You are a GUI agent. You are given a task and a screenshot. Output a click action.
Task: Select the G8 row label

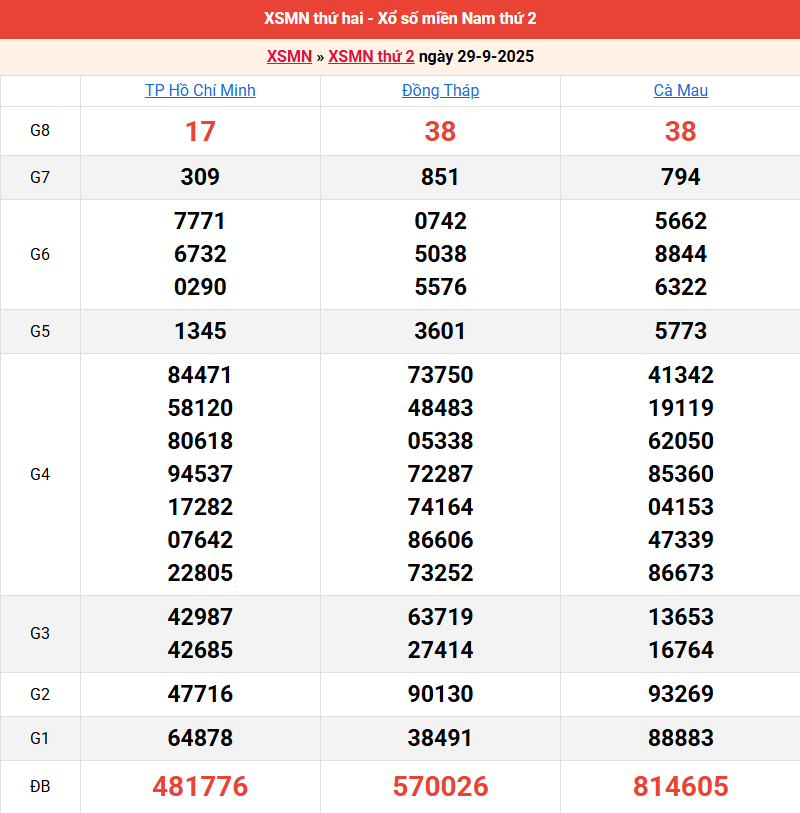pos(40,131)
